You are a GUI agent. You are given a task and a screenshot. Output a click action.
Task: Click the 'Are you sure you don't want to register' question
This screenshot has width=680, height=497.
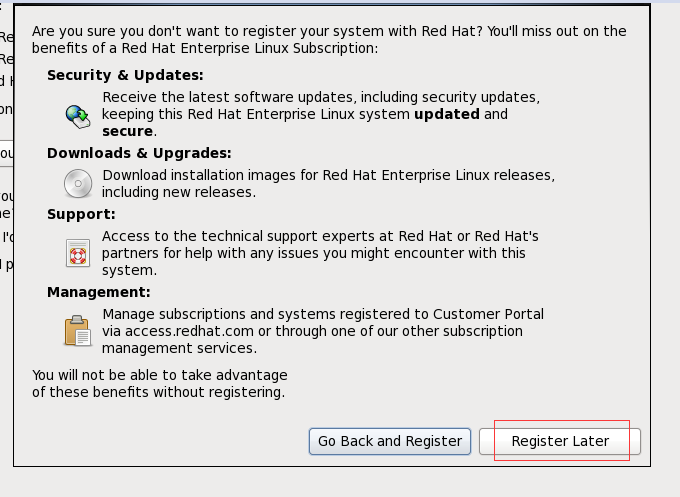(329, 39)
